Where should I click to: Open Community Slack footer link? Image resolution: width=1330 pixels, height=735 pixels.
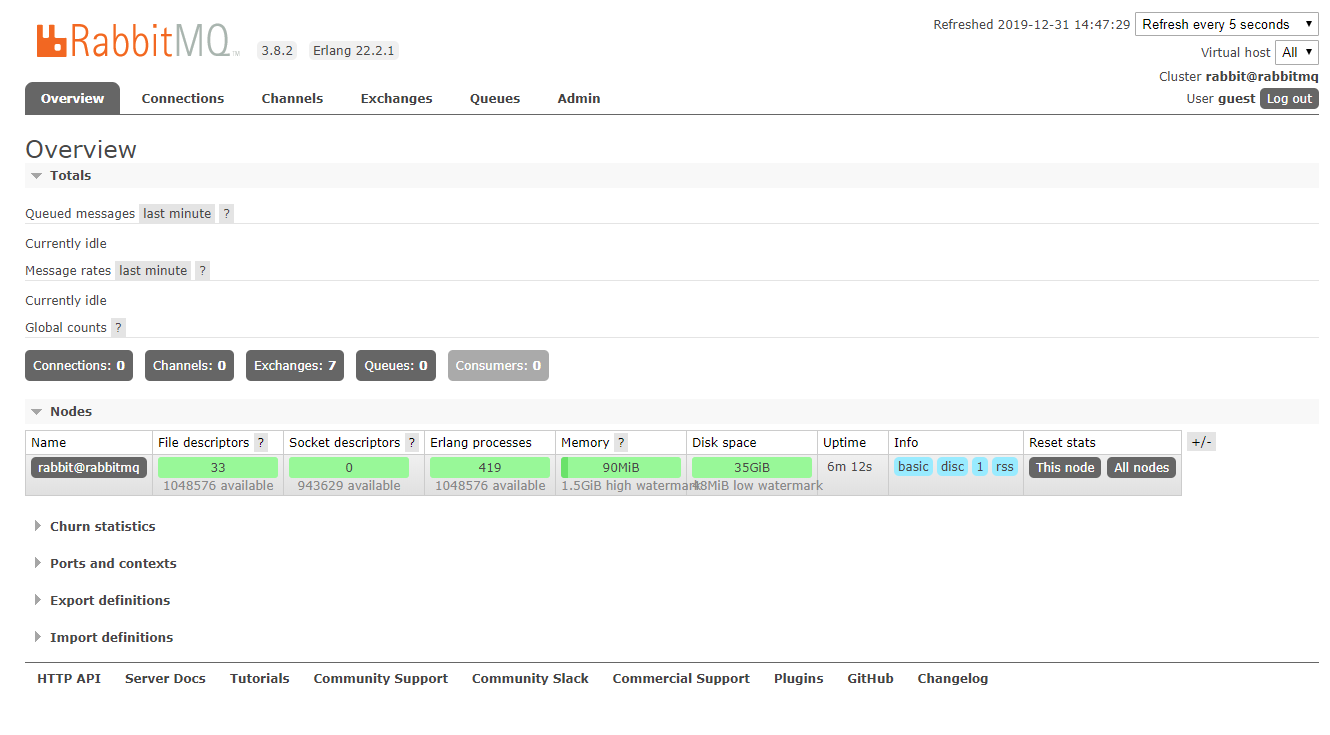(530, 678)
